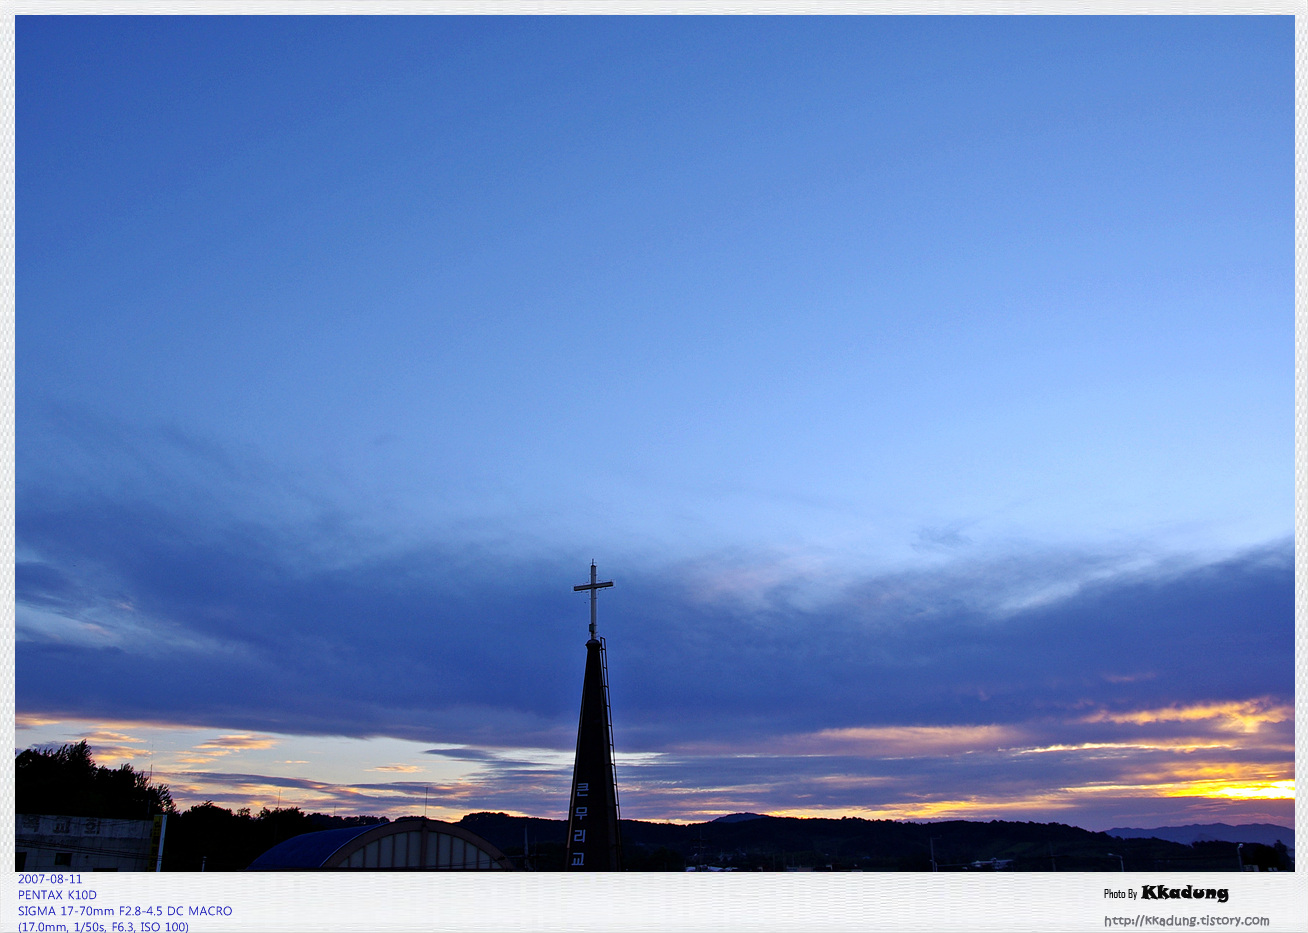Screen dimensions: 1308x933
Task: Click exposure line "(17.0mm, 1/50s, F6.3, ISO 100)"
Action: (103, 927)
